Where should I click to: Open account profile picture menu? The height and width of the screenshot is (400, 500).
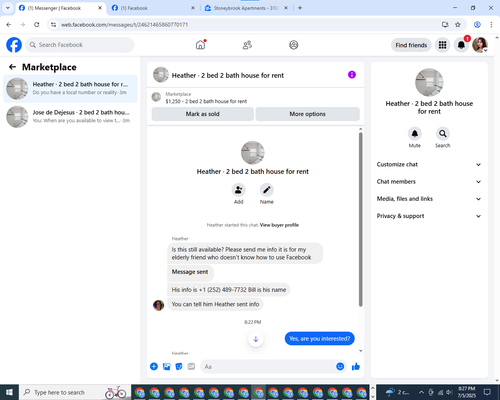[480, 45]
